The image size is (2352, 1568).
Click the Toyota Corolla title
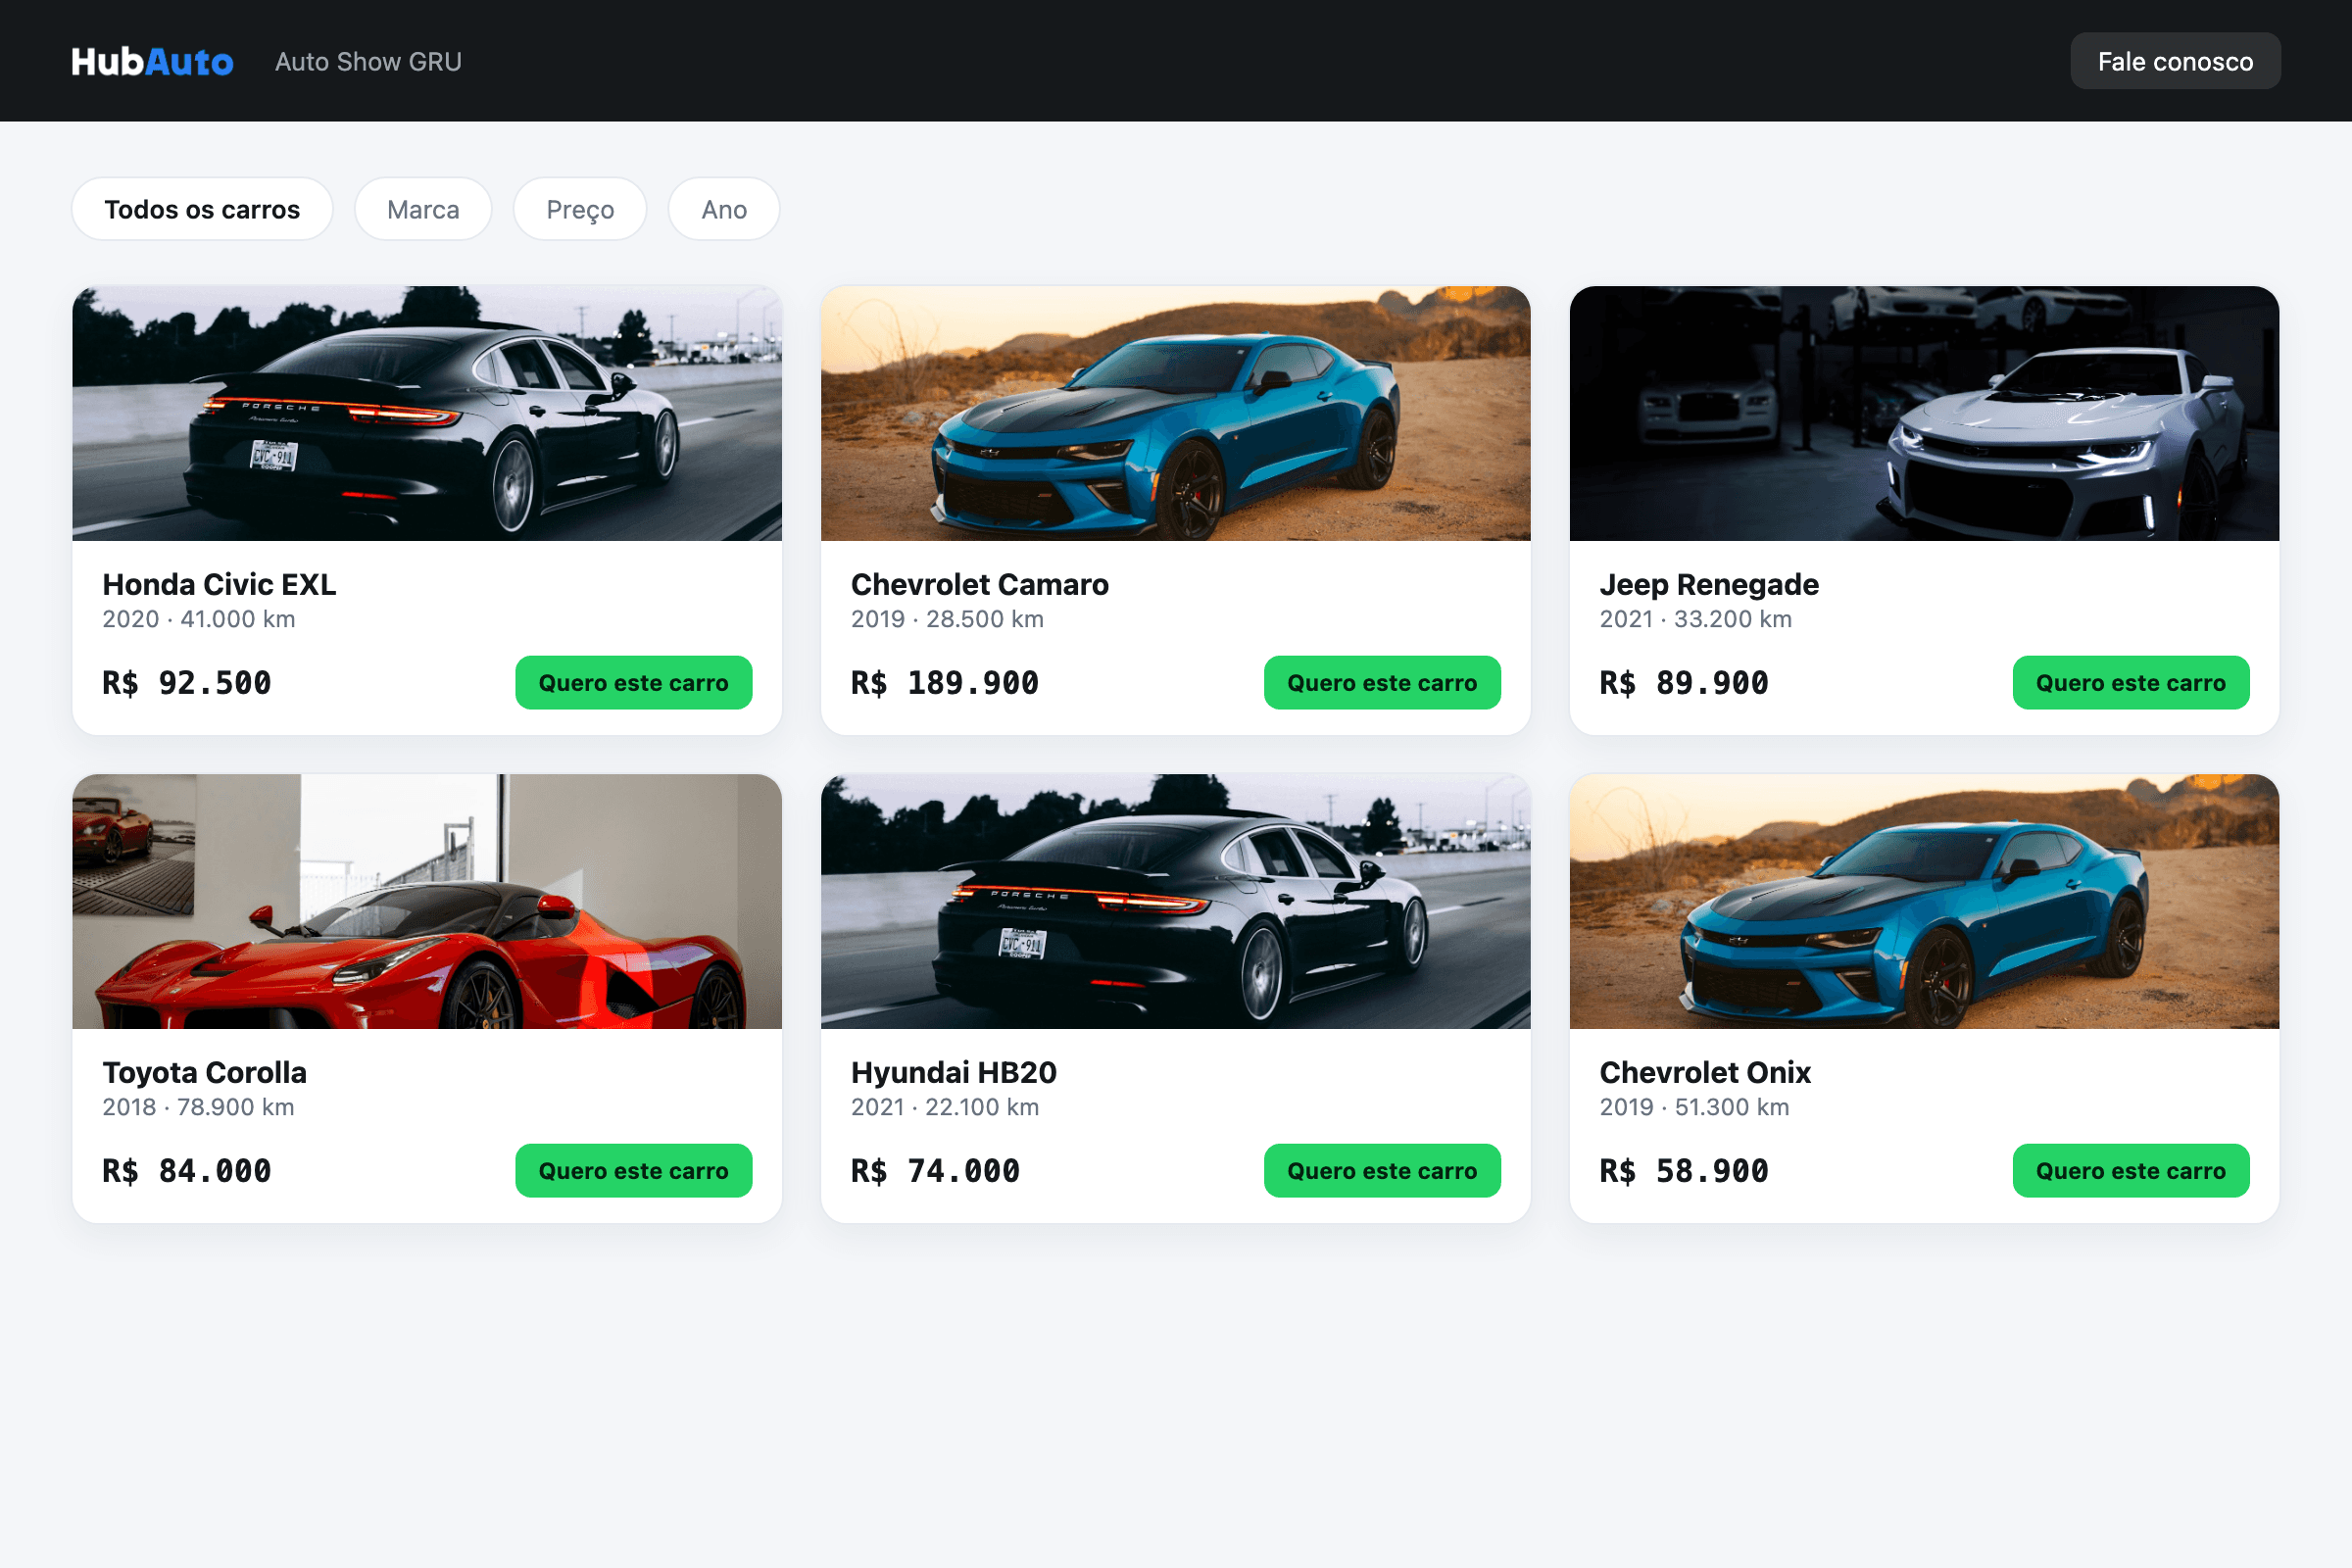(204, 1072)
